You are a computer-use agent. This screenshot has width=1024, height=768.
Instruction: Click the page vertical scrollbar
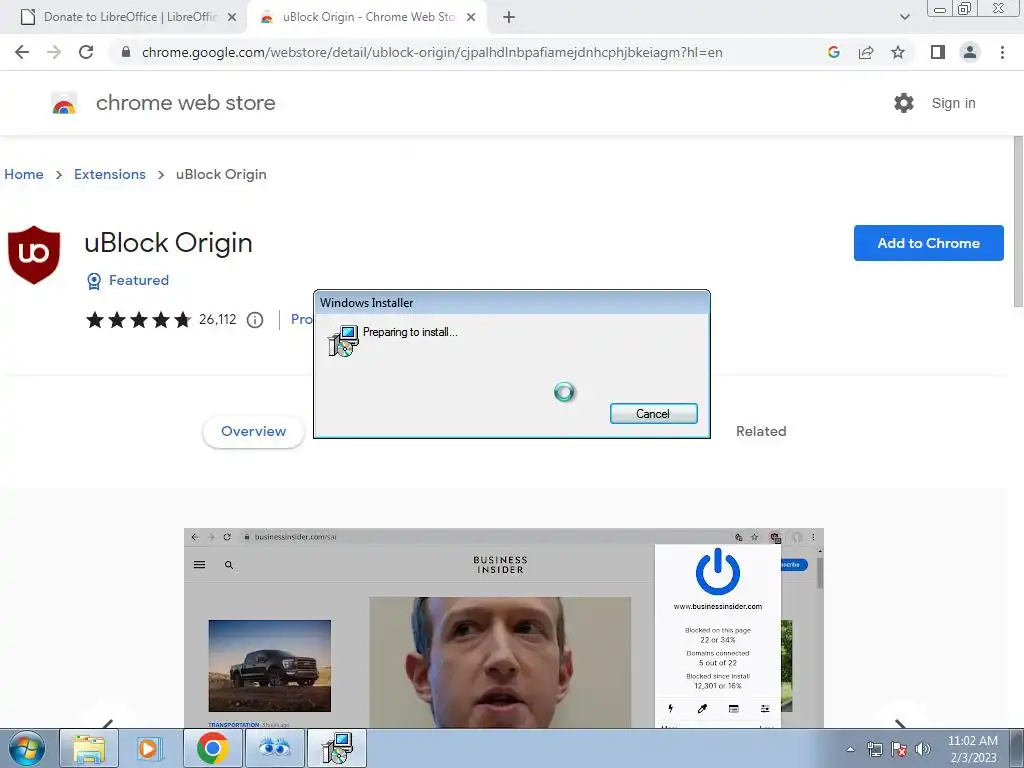[1017, 221]
